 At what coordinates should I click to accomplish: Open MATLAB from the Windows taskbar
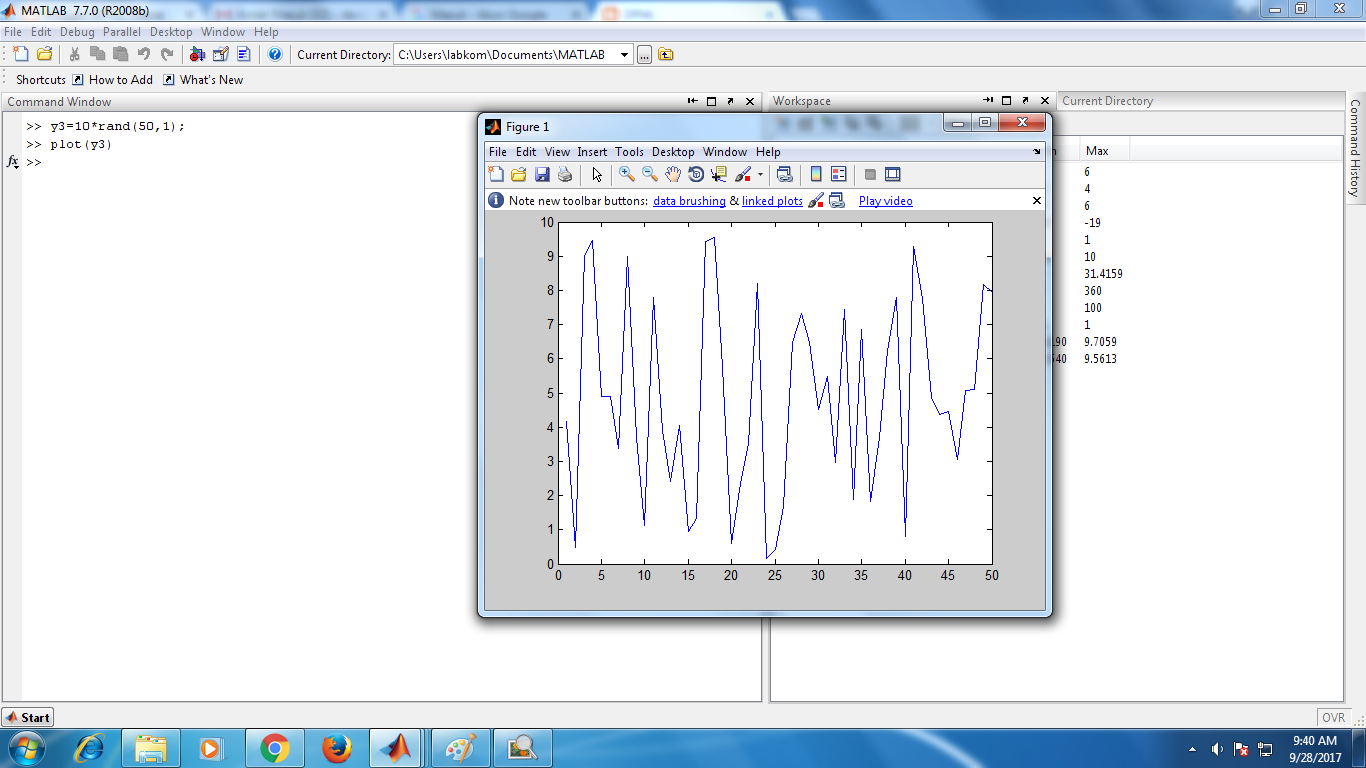tap(395, 747)
